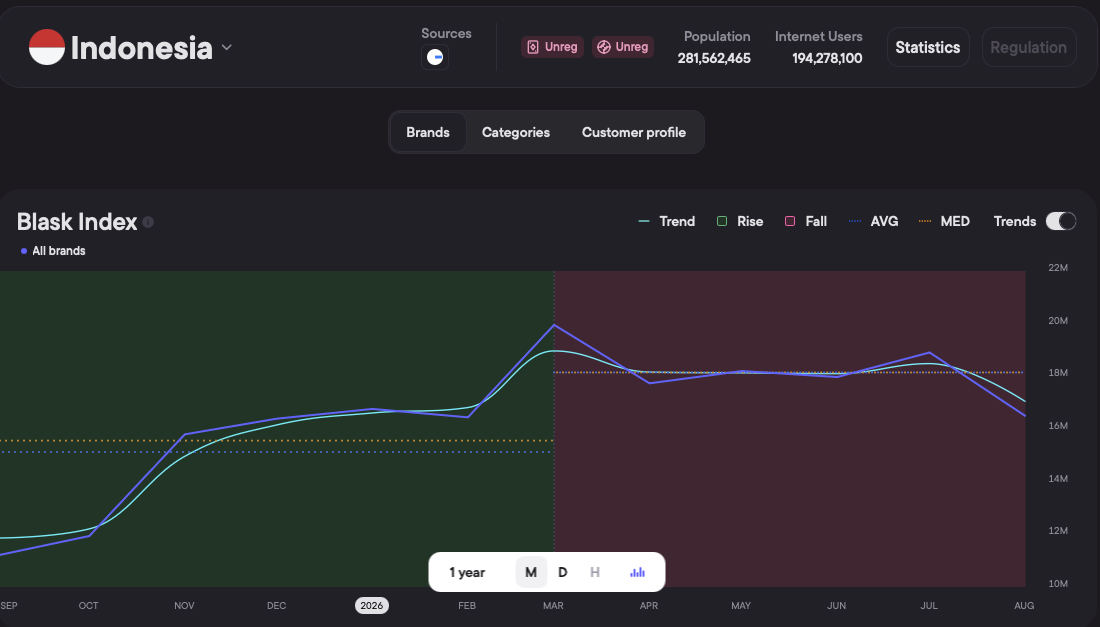Select daily D granularity
1100x627 pixels.
(563, 572)
